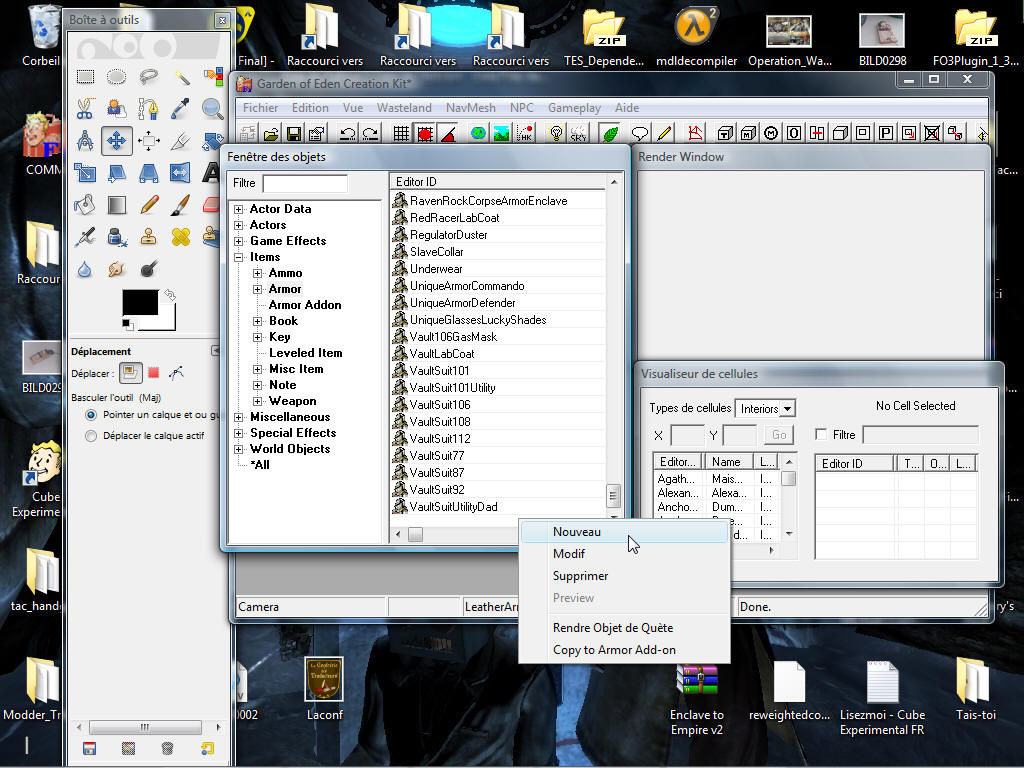The width and height of the screenshot is (1024, 768).
Task: Expand the Special Effects tree node
Action: [239, 434]
